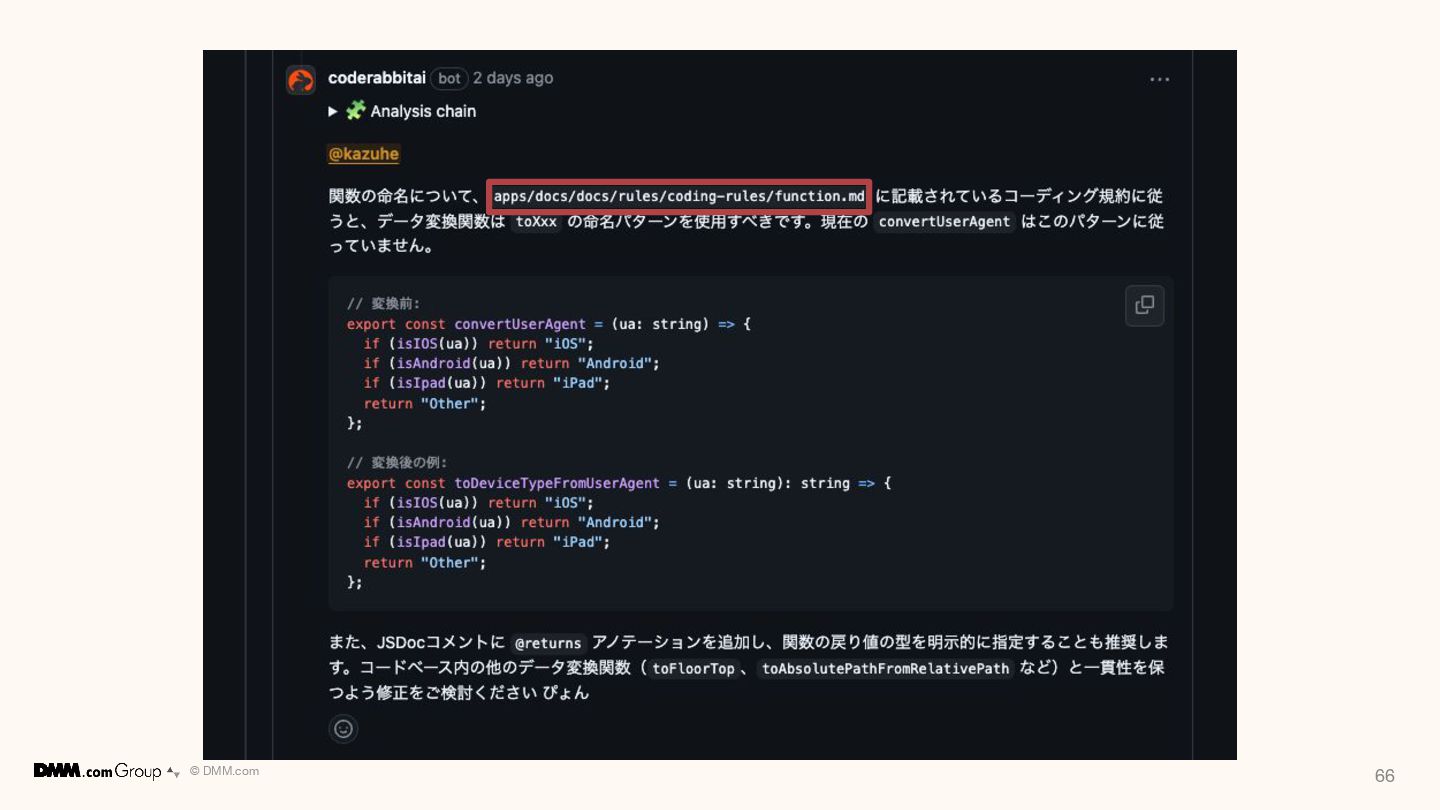The image size is (1440, 810).
Task: Click convertUserAgent inline code in paragraph
Action: click(x=944, y=222)
